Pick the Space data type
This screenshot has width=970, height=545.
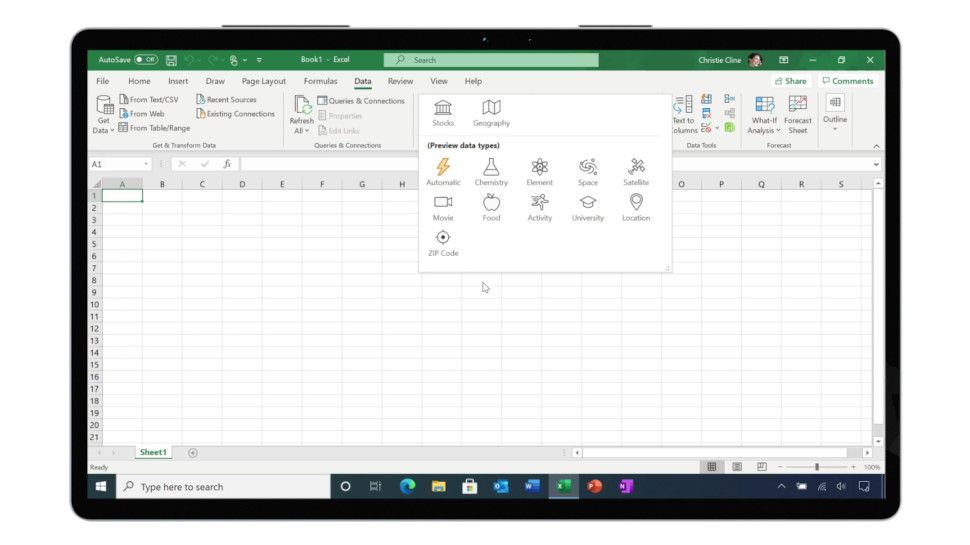(588, 172)
